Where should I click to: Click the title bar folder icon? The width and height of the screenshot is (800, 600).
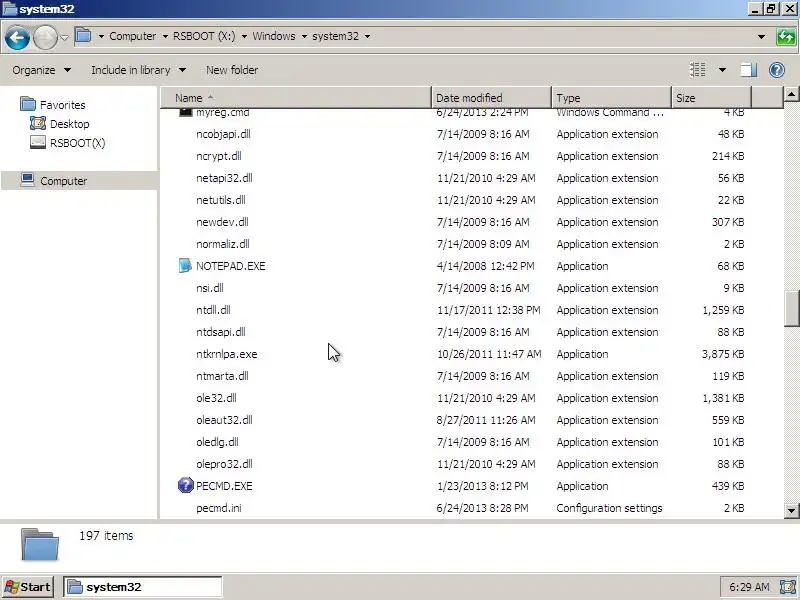pyautogui.click(x=9, y=8)
